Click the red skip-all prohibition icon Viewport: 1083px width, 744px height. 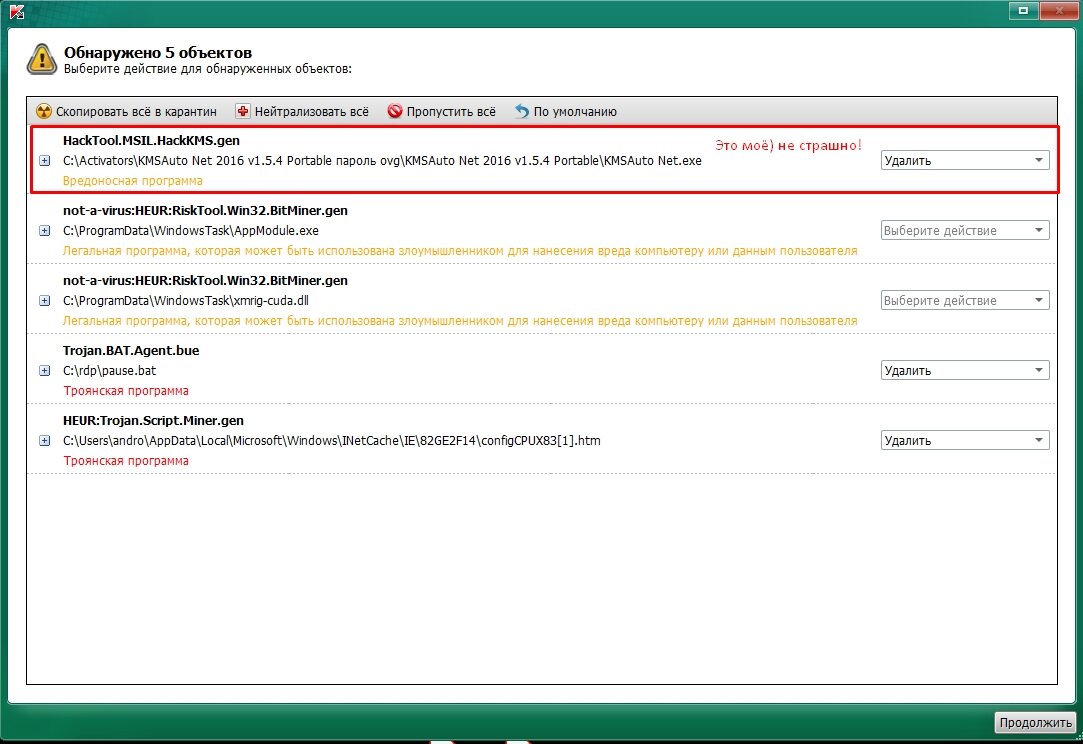394,111
